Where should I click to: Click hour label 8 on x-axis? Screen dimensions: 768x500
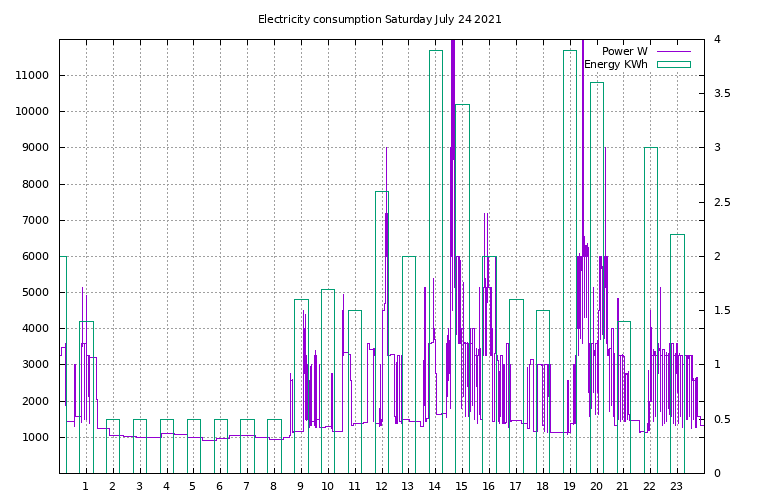click(x=273, y=486)
